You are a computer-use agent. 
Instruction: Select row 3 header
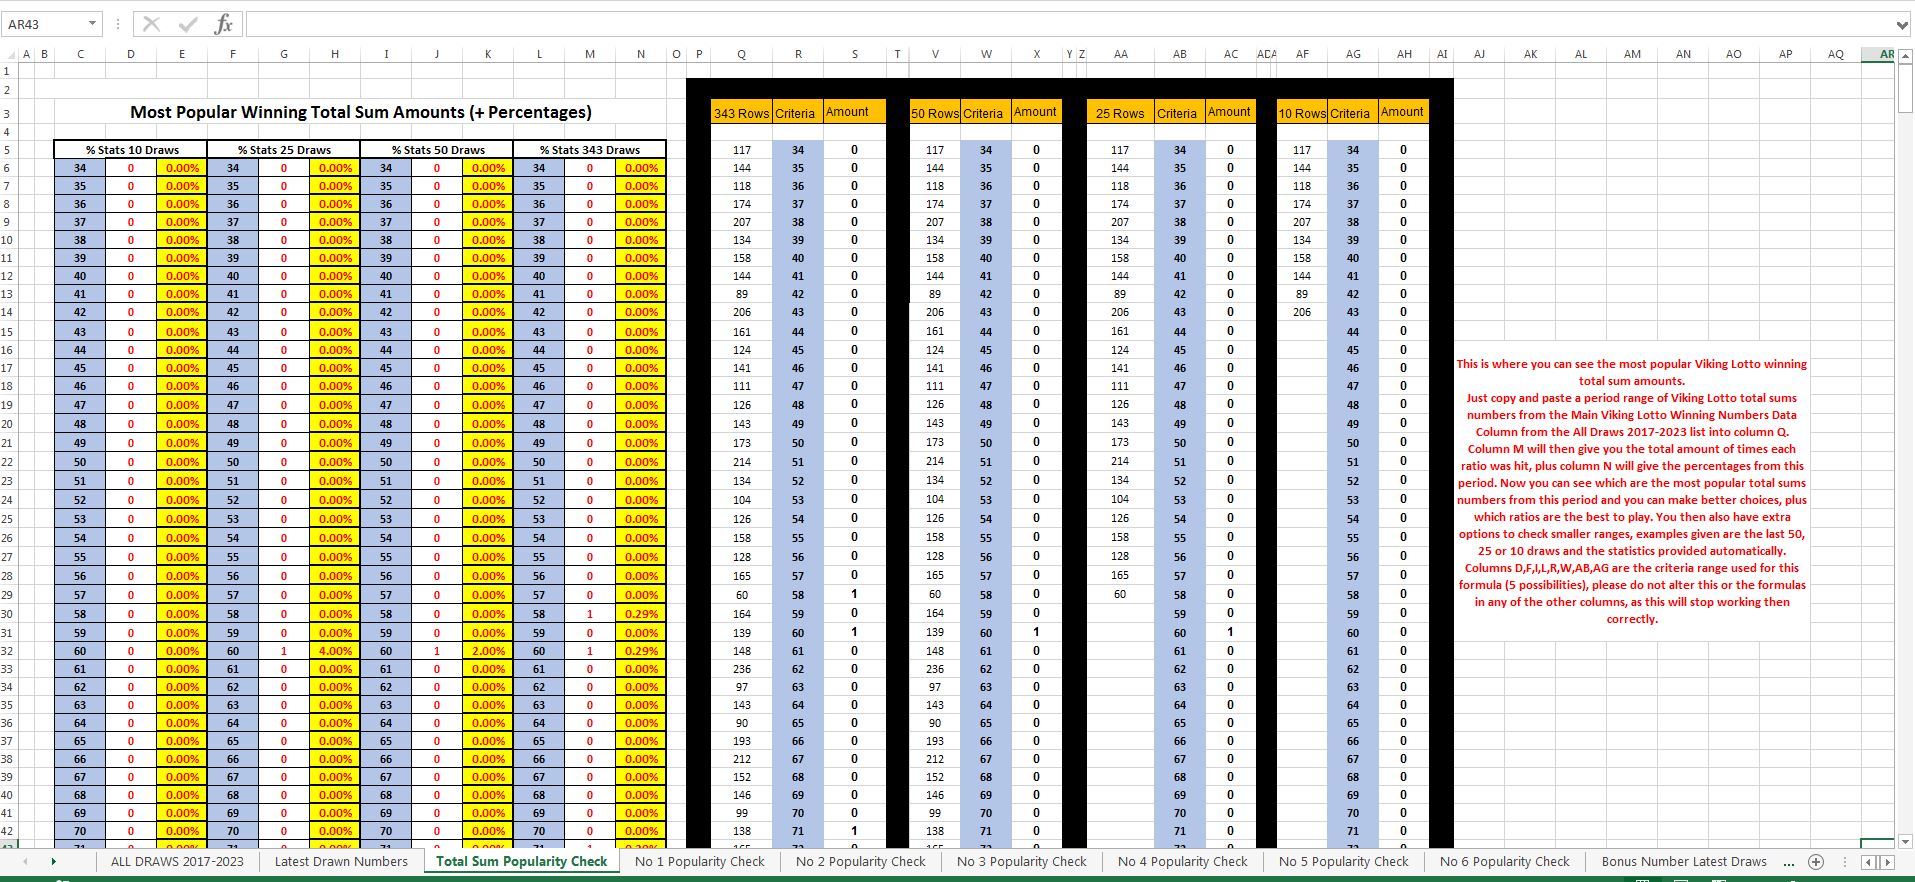click(7, 114)
